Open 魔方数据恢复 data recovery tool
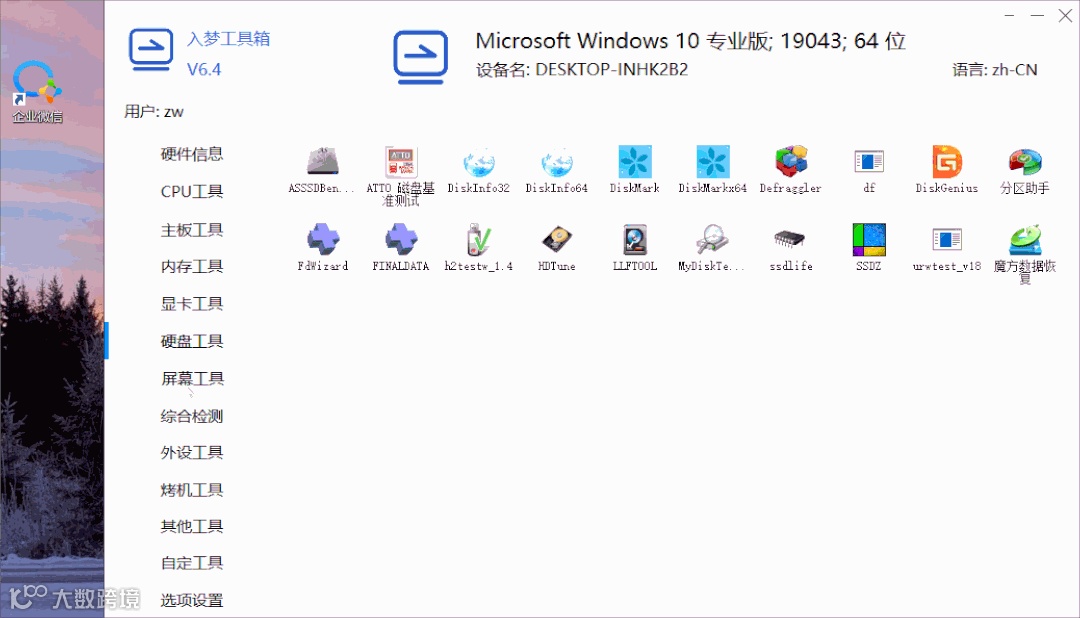Screen dimensions: 1080x618 tap(1025, 254)
